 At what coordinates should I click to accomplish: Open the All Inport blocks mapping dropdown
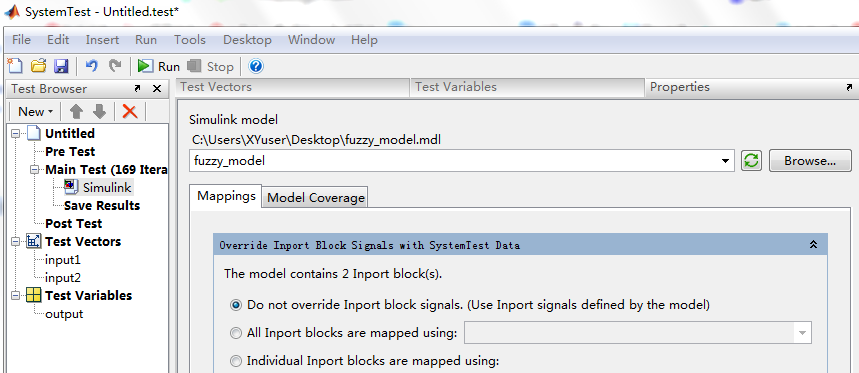[803, 332]
